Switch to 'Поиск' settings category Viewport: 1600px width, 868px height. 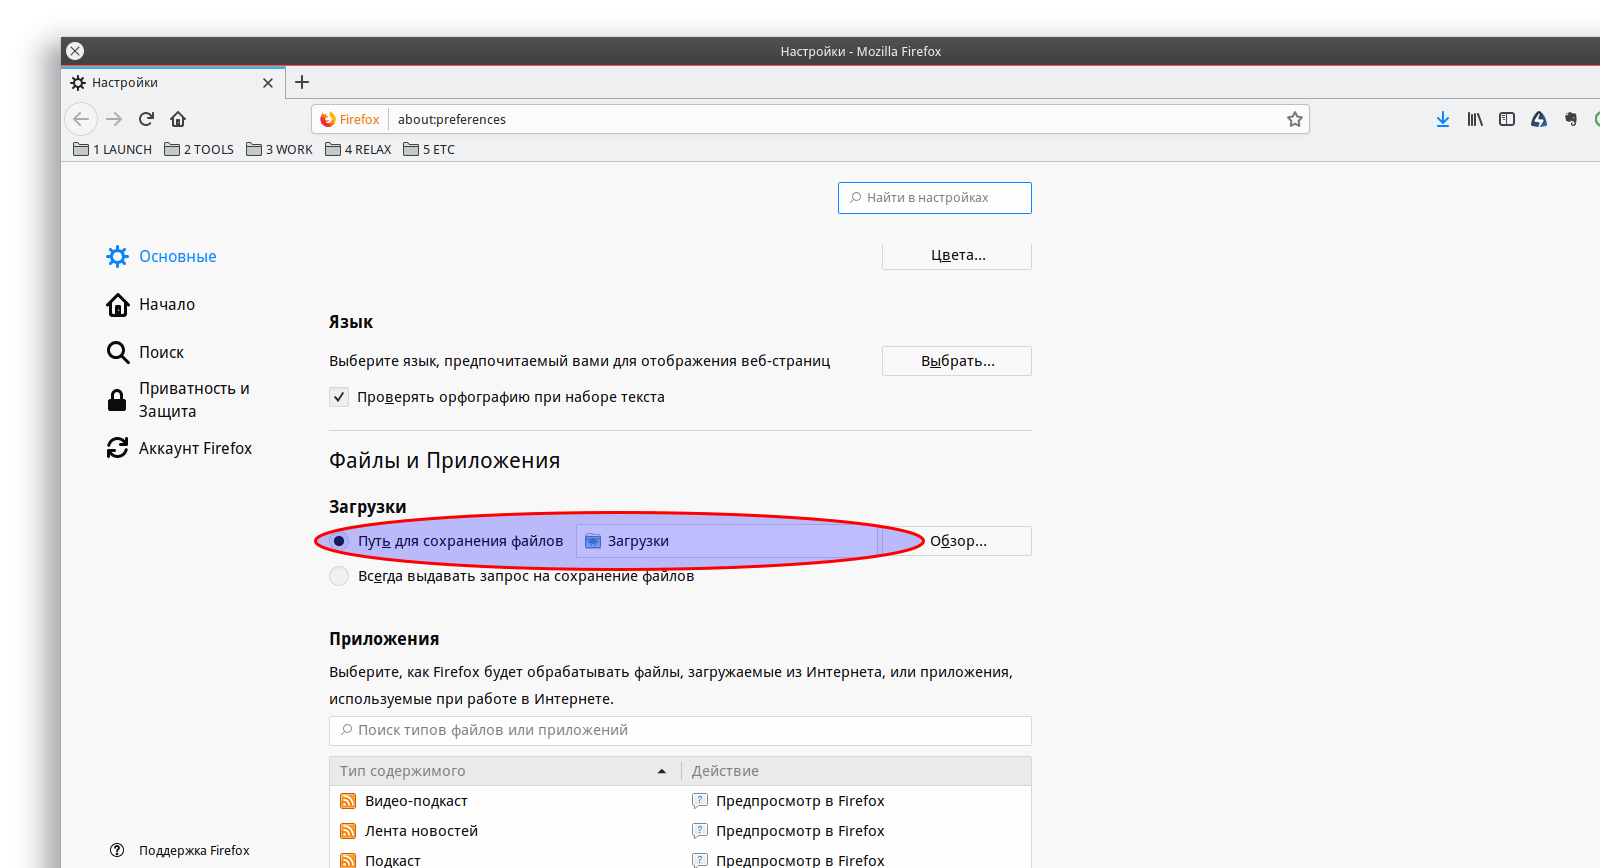161,352
